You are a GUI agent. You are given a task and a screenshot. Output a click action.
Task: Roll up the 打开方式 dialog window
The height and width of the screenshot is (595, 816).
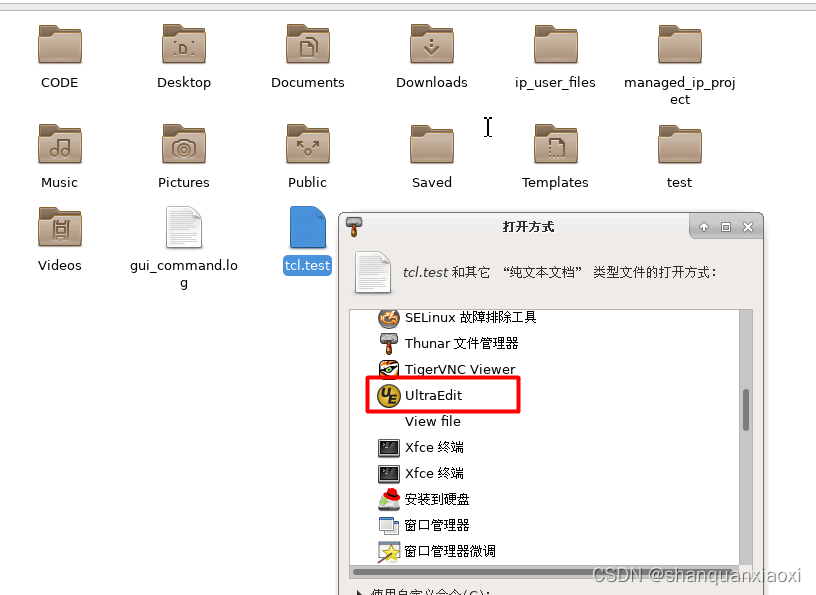(704, 227)
